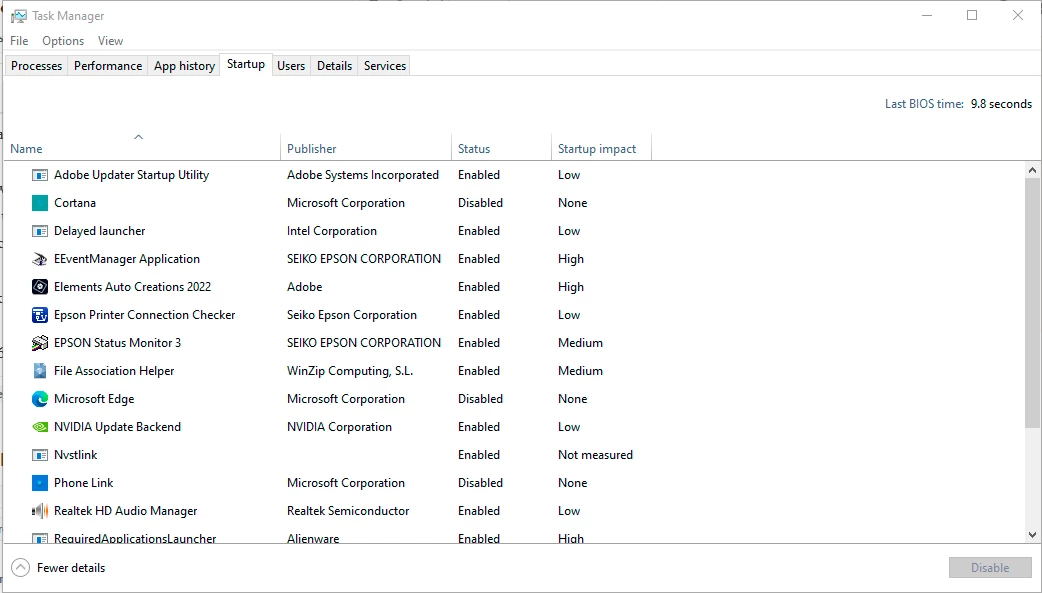Click the sort arrow above Name column
The width and height of the screenshot is (1042, 593).
click(x=138, y=137)
